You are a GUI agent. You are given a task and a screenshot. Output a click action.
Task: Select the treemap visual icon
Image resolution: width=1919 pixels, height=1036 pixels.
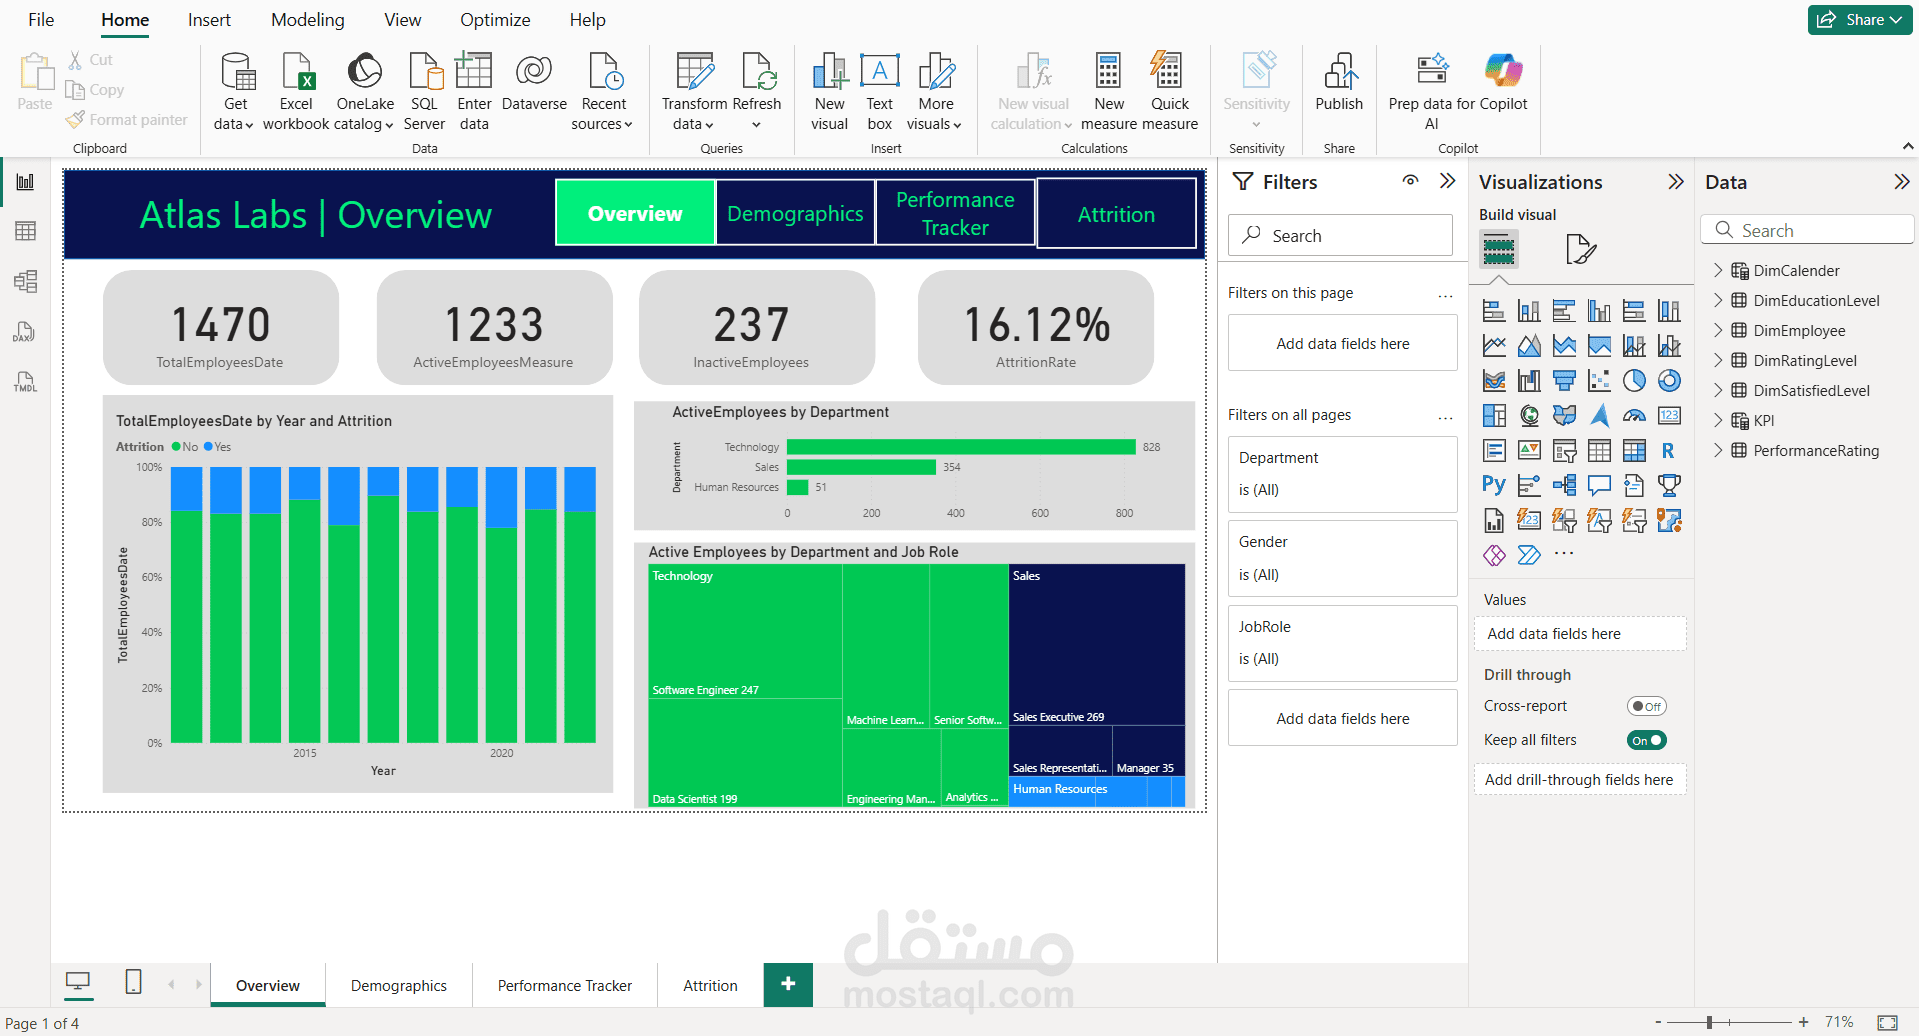(x=1494, y=415)
